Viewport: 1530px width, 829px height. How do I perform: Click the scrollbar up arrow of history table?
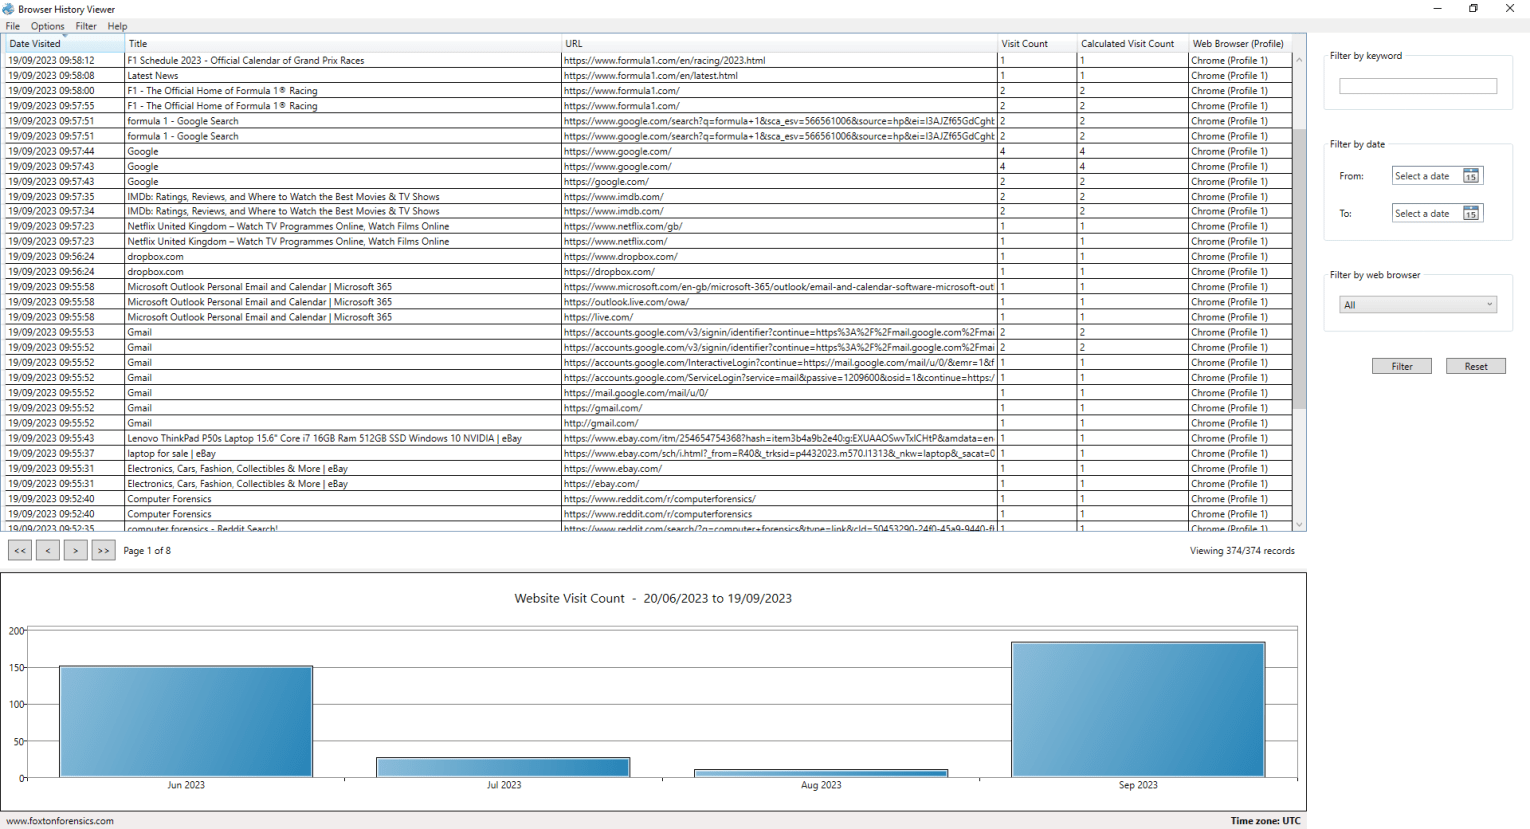click(1299, 60)
